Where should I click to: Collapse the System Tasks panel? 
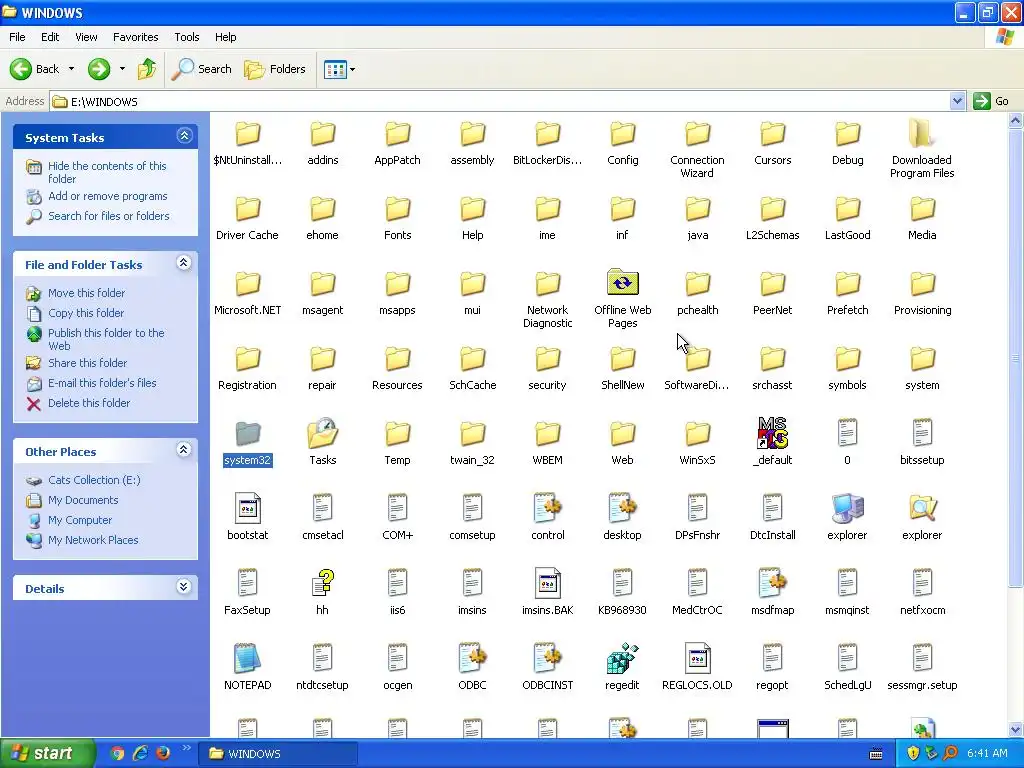tap(184, 136)
